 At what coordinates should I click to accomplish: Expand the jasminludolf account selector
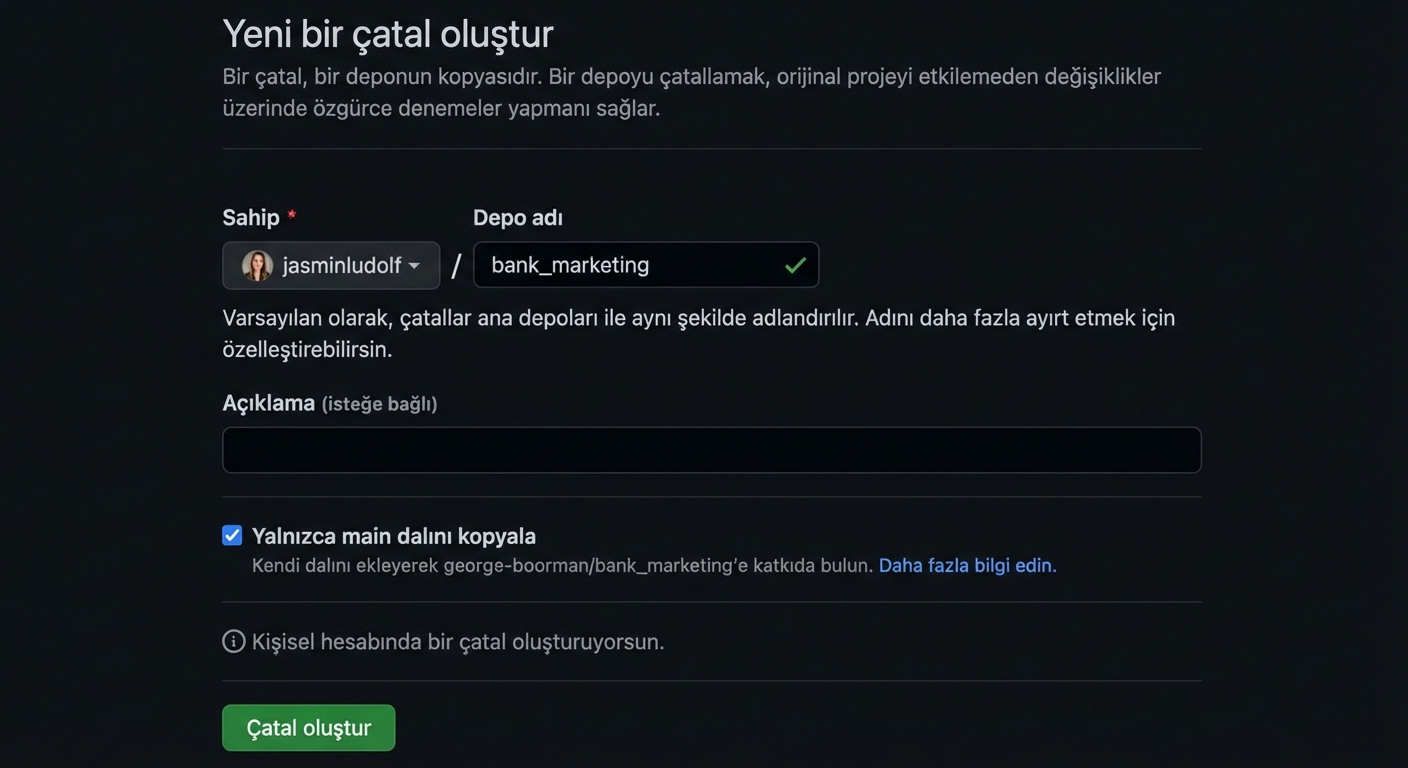(x=331, y=265)
